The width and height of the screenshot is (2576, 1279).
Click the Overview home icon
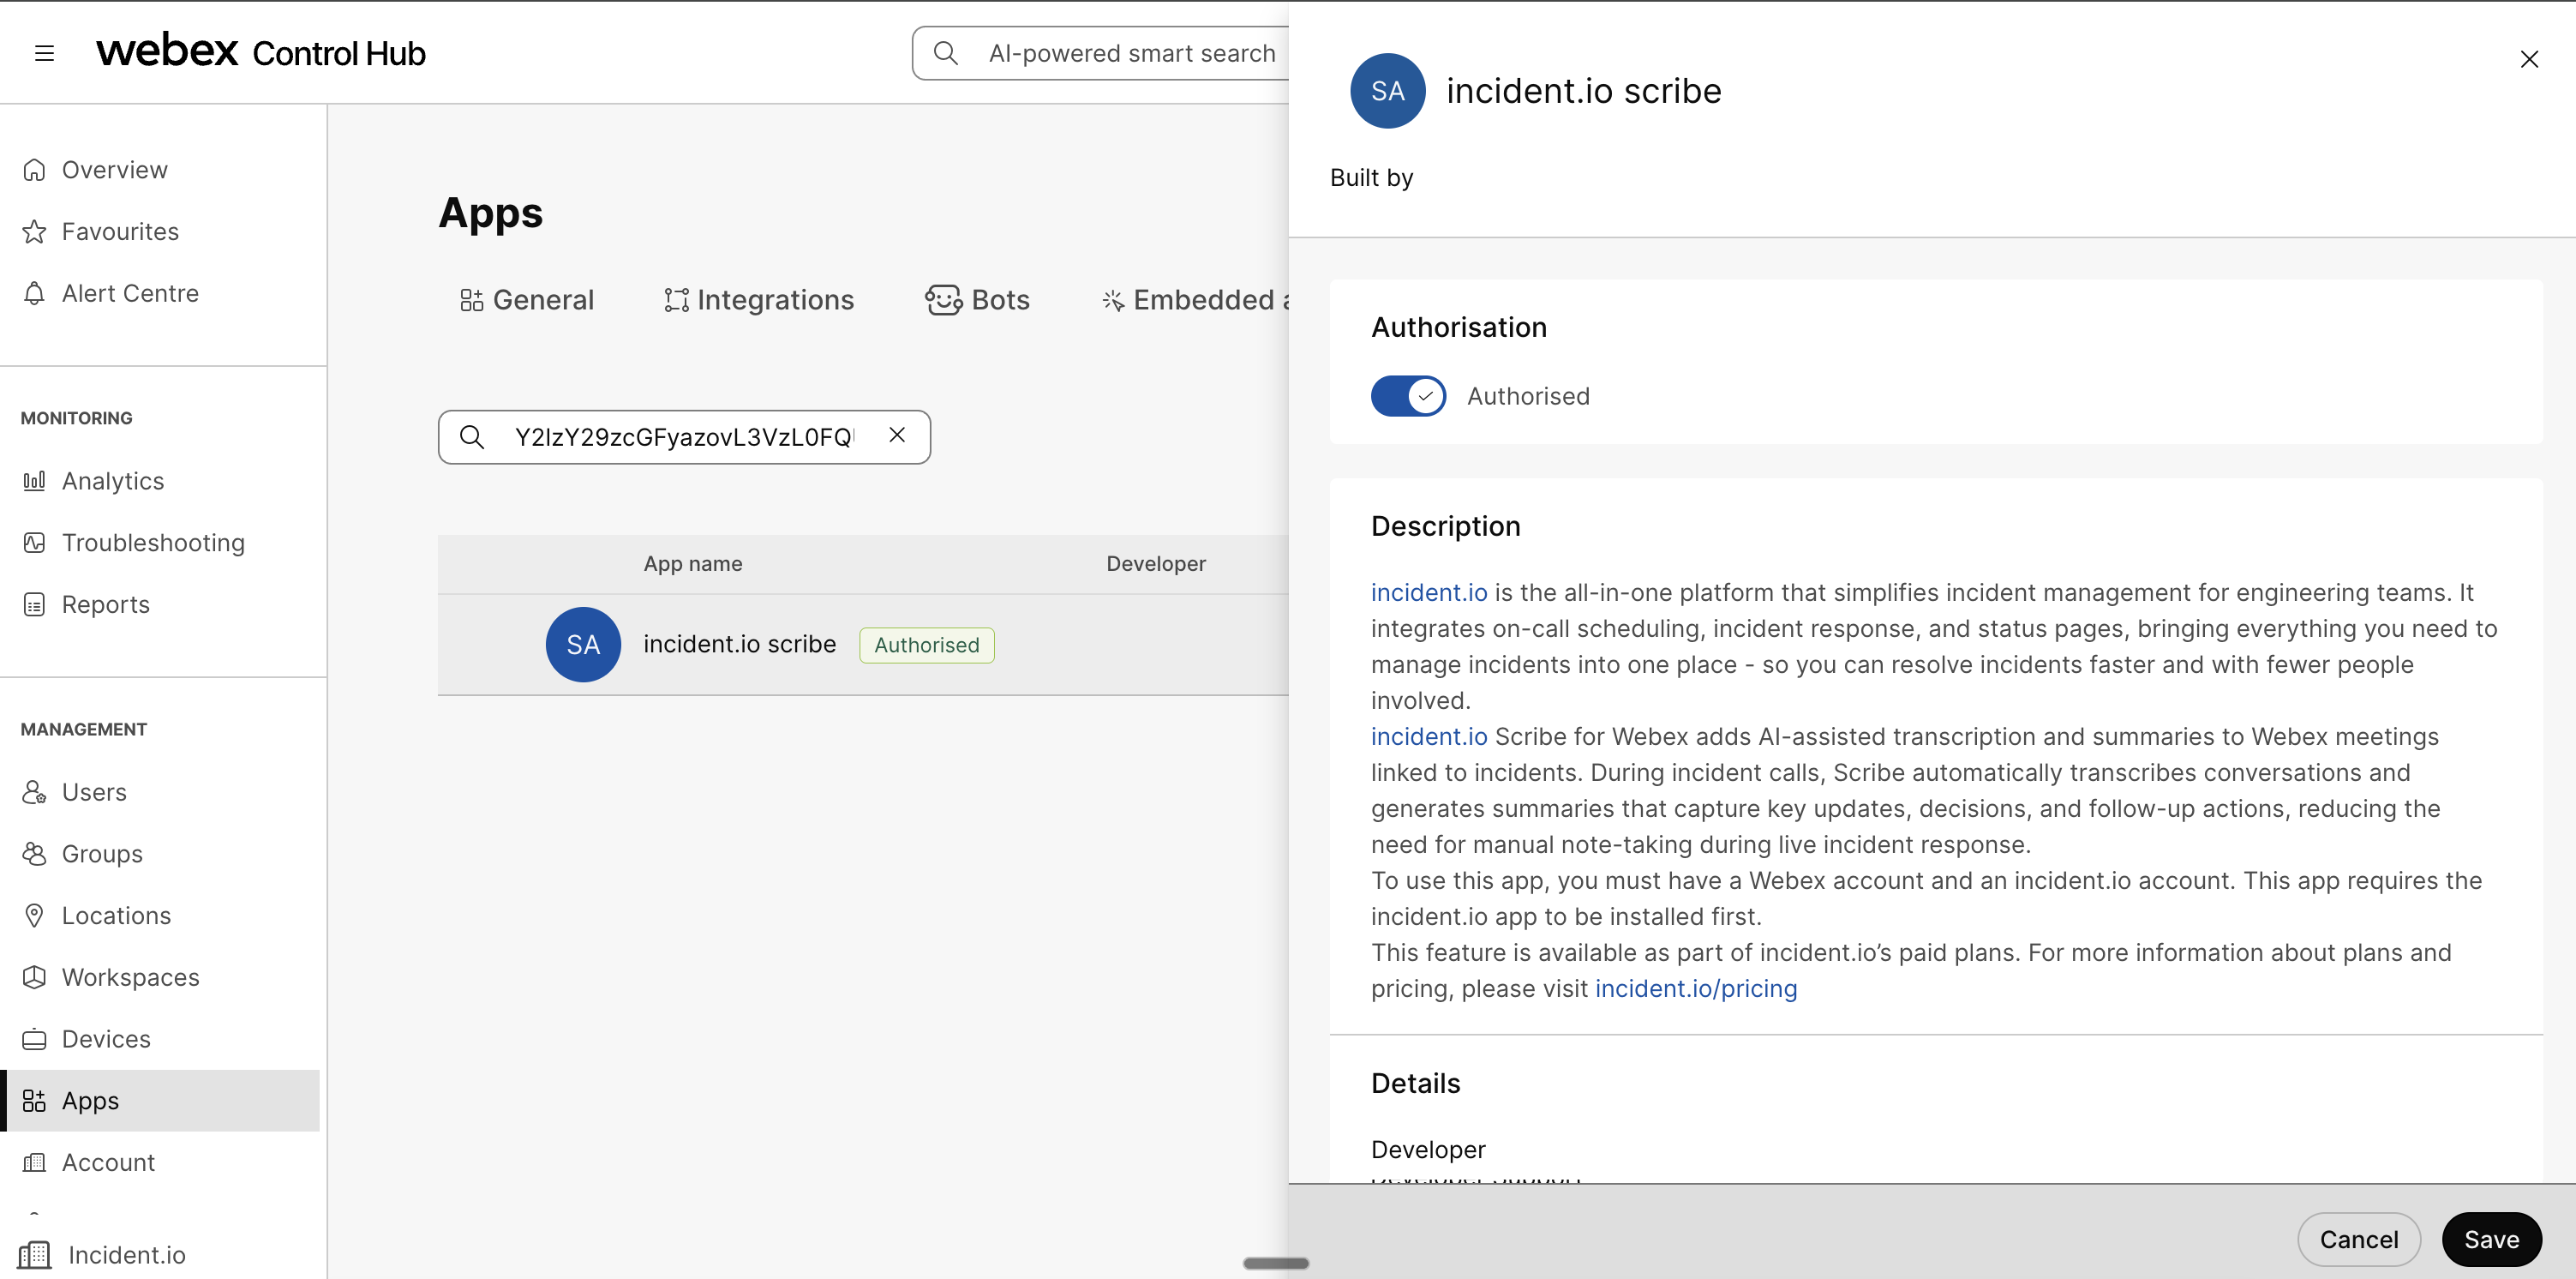pos(34,170)
